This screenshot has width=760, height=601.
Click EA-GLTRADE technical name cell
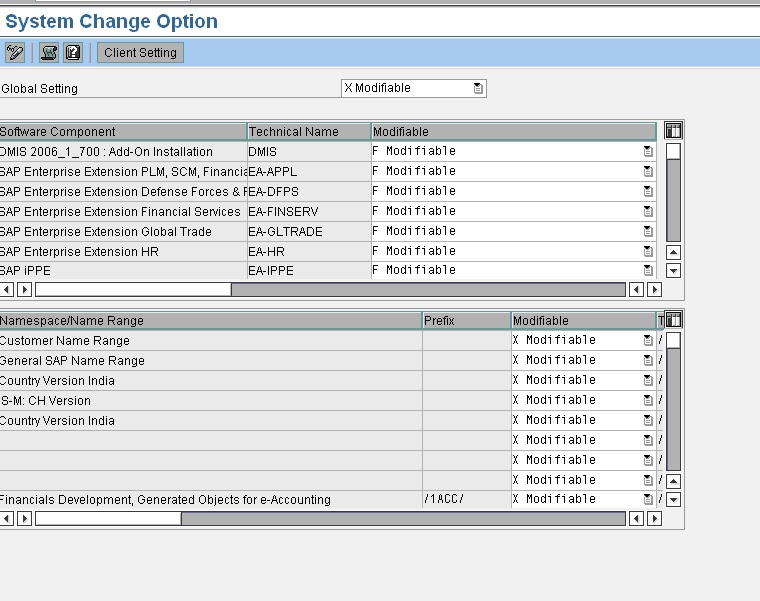(x=309, y=232)
